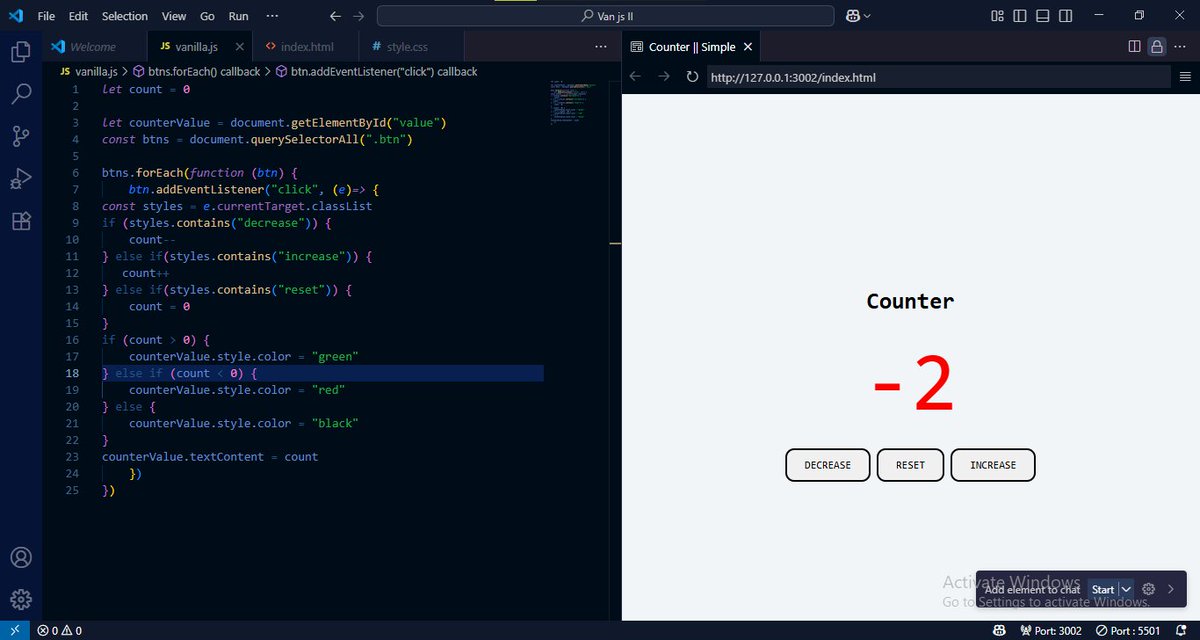Click the preview URL address field
1200x640 pixels.
tap(938, 77)
